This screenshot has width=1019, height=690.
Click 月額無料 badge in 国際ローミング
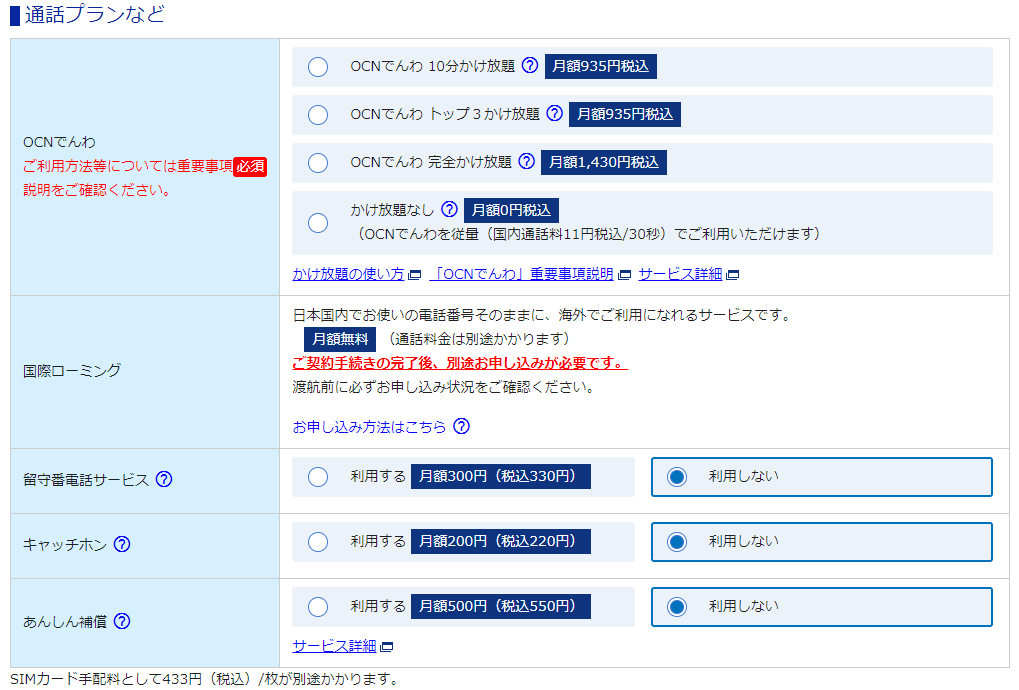[x=340, y=339]
